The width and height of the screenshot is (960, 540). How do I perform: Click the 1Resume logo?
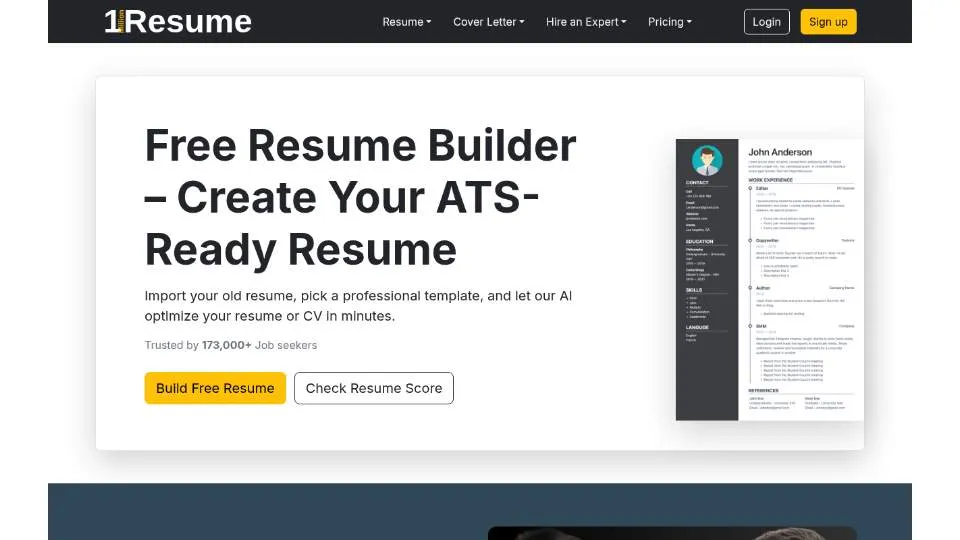coord(178,21)
